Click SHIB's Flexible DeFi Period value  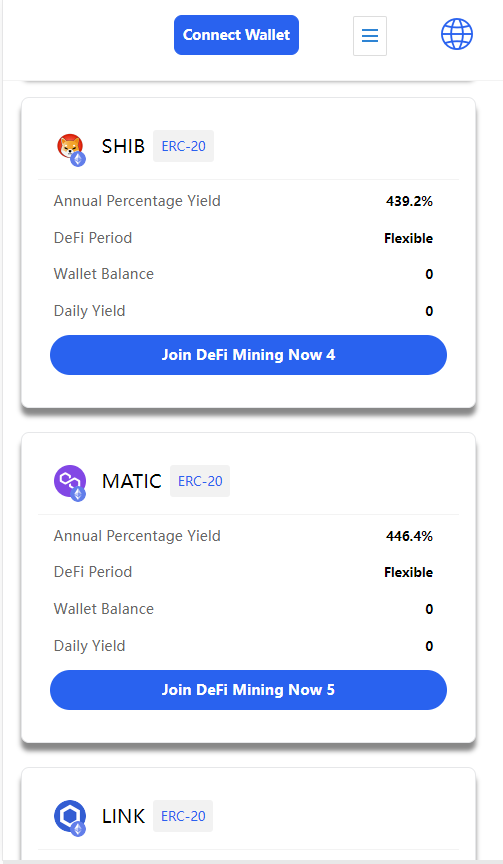coord(408,239)
